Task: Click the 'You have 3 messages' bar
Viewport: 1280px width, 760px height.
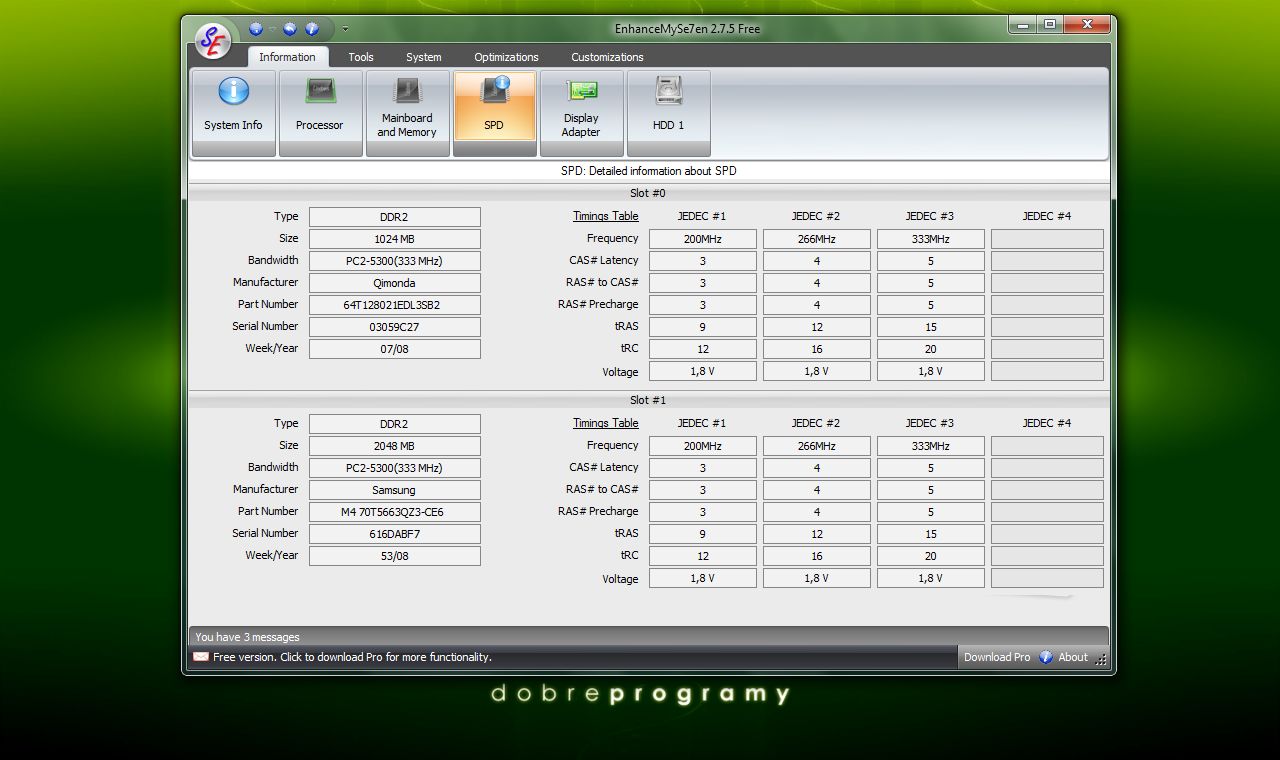Action: coord(648,637)
